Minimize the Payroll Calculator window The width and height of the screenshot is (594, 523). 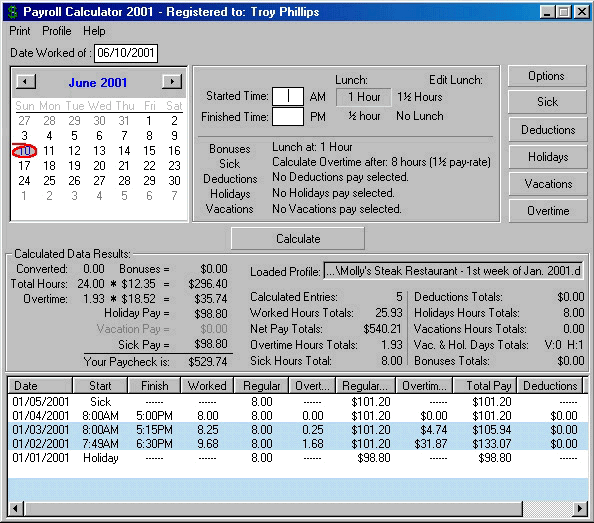547,12
